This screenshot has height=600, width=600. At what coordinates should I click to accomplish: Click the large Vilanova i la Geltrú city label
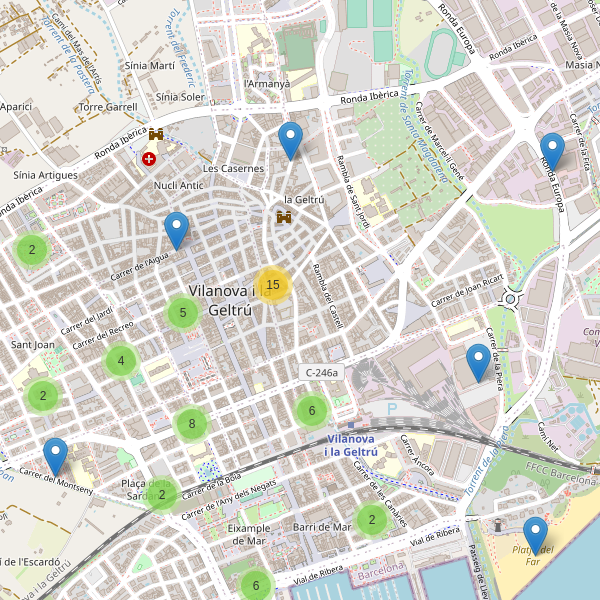click(228, 300)
